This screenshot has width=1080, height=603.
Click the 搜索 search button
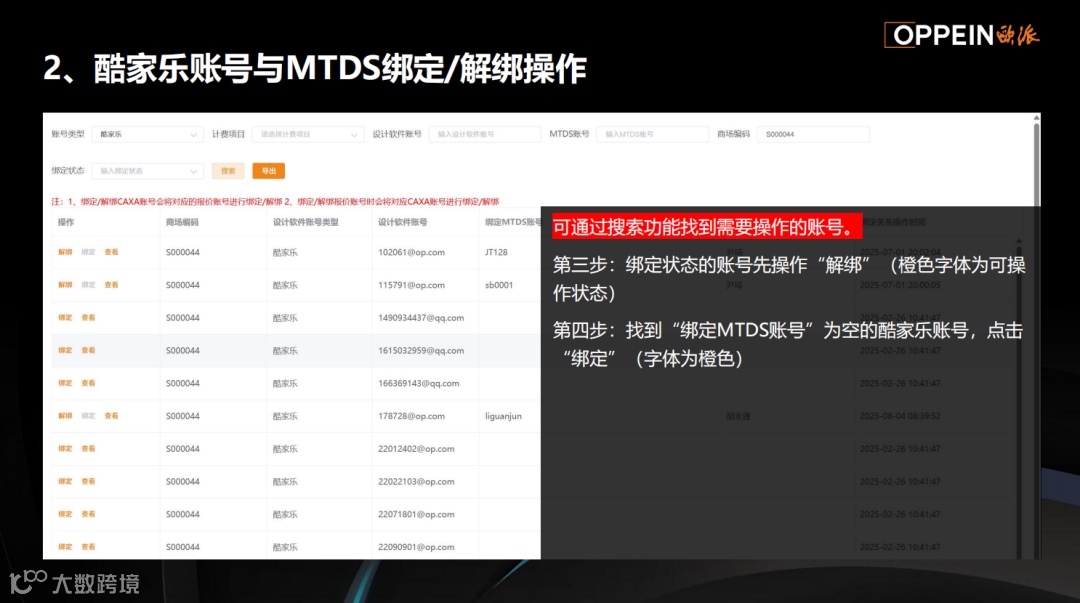pos(228,171)
